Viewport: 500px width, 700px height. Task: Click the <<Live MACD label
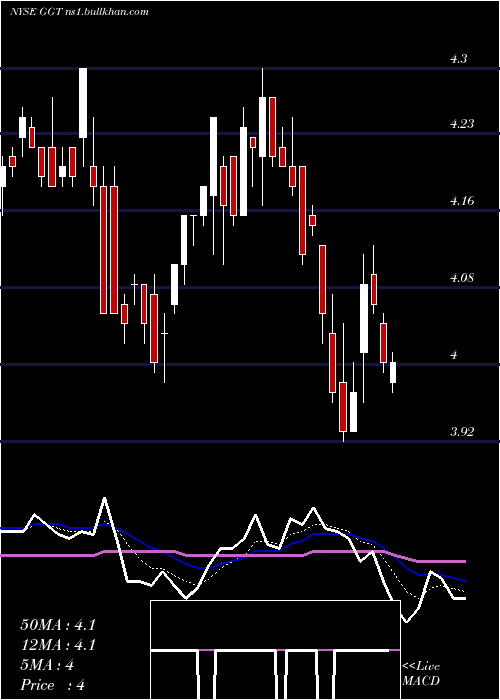[421, 673]
